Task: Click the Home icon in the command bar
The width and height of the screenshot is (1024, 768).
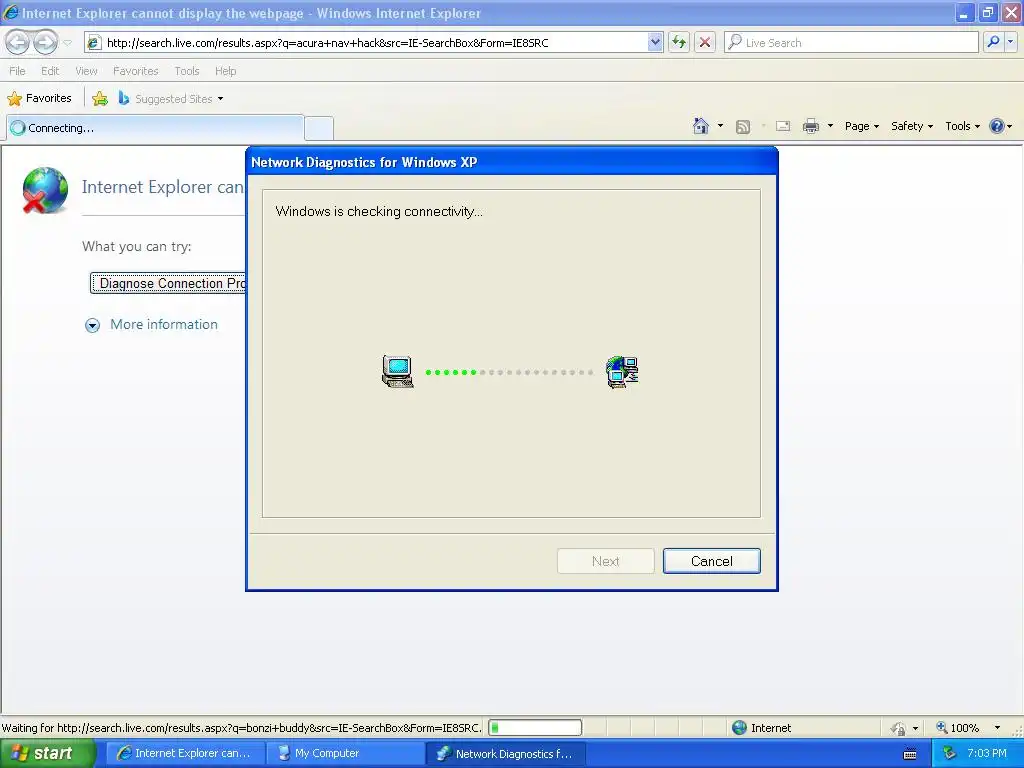Action: [x=701, y=126]
